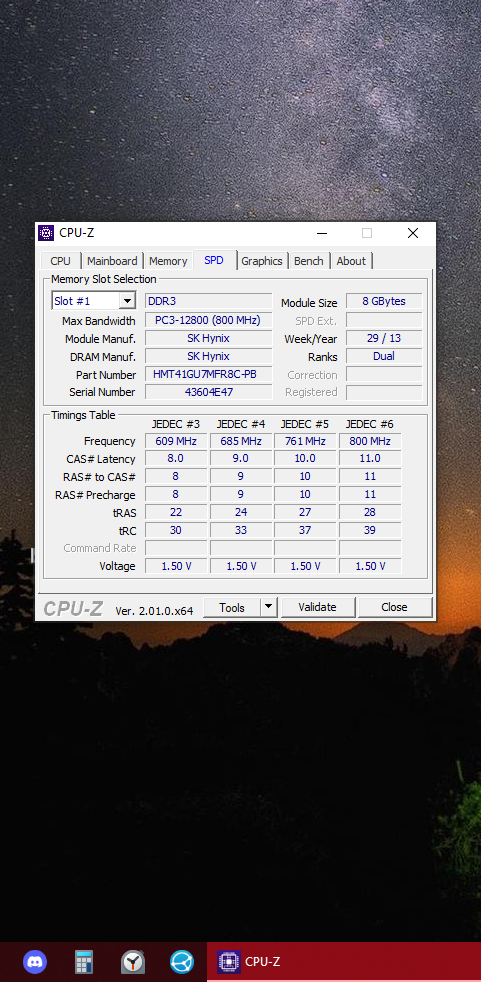Image resolution: width=481 pixels, height=982 pixels.
Task: Click the JEDEC #6 voltage 1.50 V cell
Action: [x=370, y=566]
